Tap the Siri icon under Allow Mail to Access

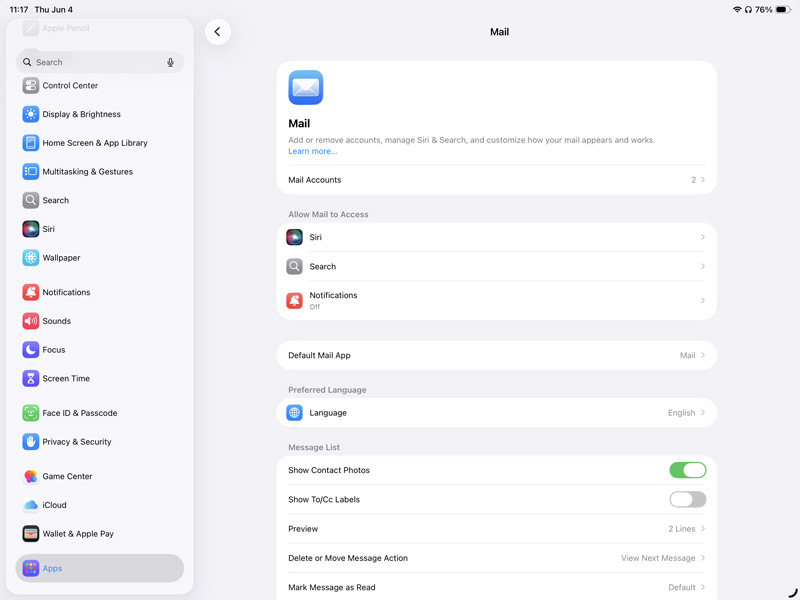294,237
